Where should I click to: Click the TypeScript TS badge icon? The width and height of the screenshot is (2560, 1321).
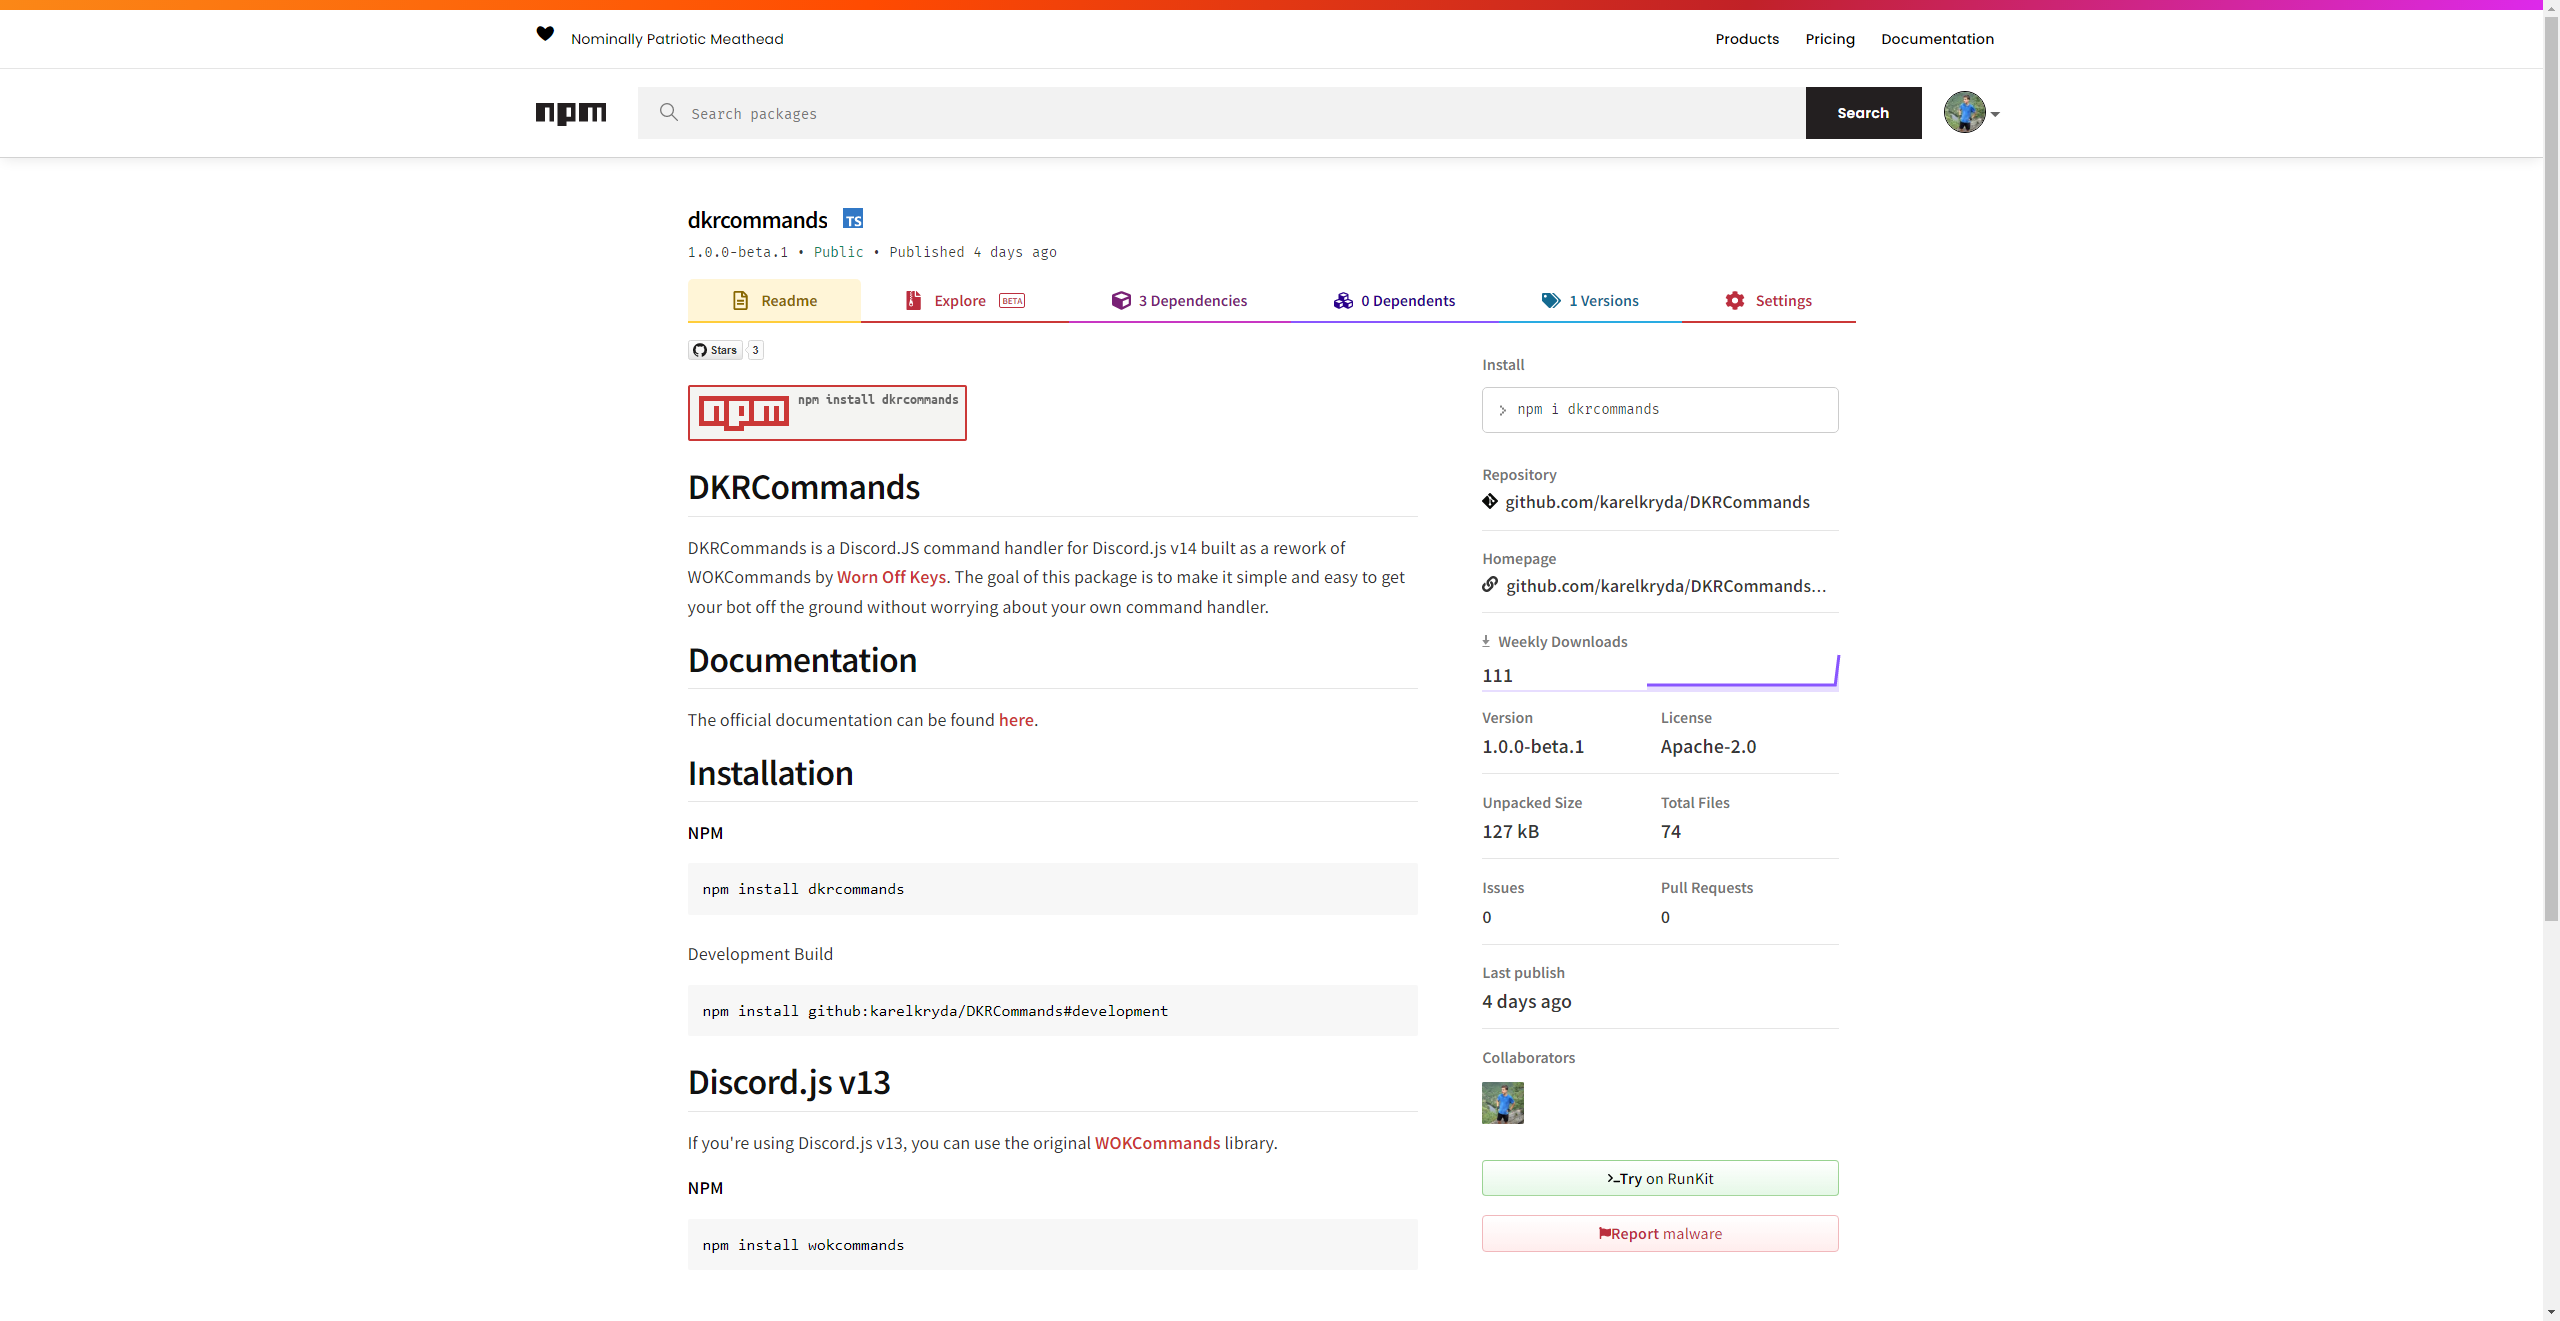tap(853, 219)
